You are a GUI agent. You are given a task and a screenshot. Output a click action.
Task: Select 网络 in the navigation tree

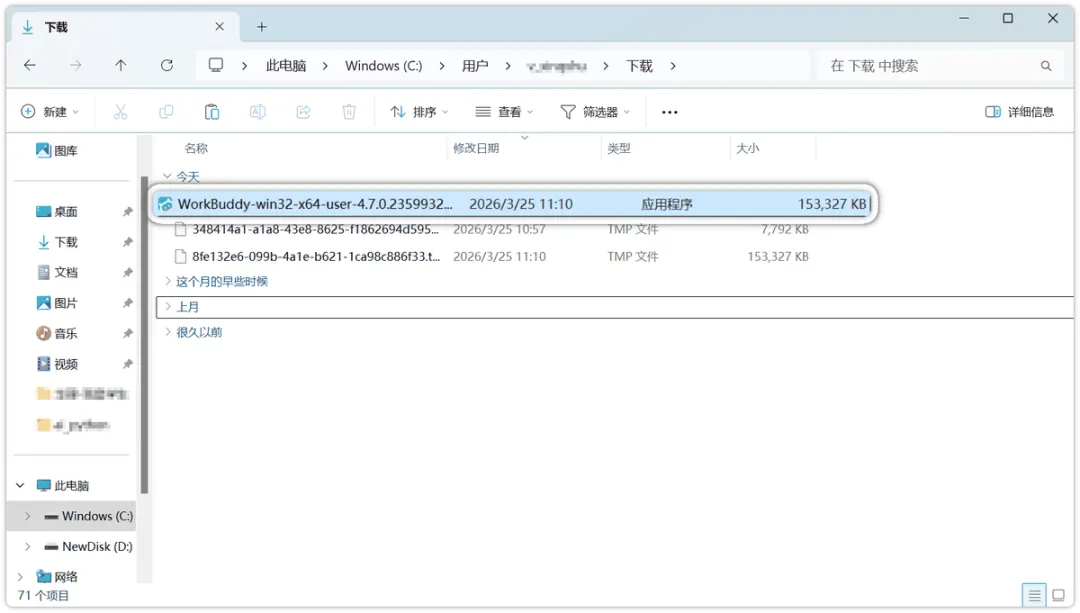point(57,576)
